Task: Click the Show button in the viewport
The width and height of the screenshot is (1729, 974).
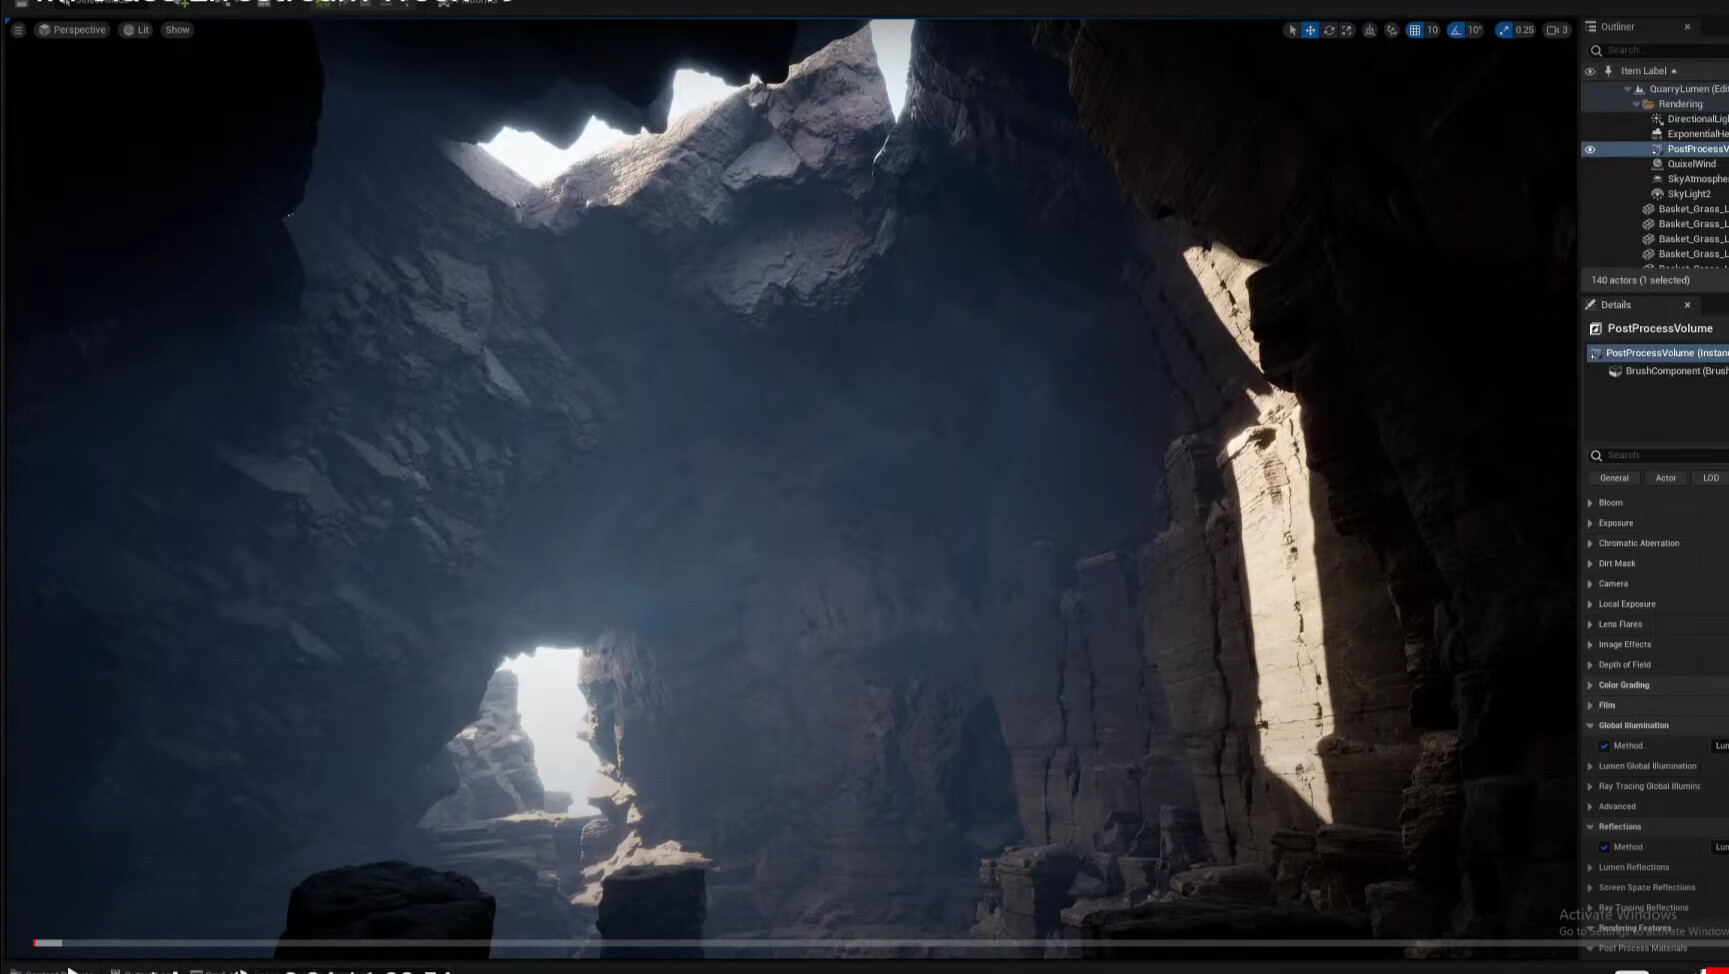Action: pyautogui.click(x=177, y=29)
